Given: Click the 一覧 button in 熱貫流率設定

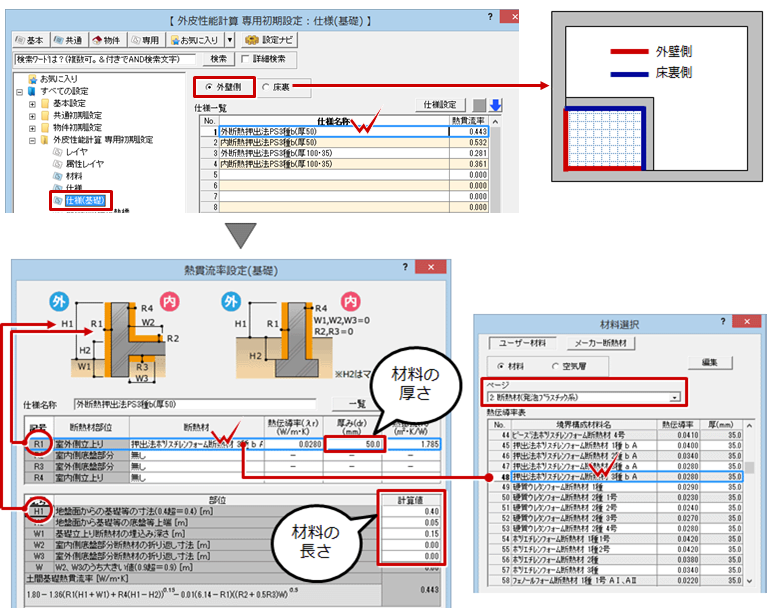Looking at the screenshot, I should (357, 404).
